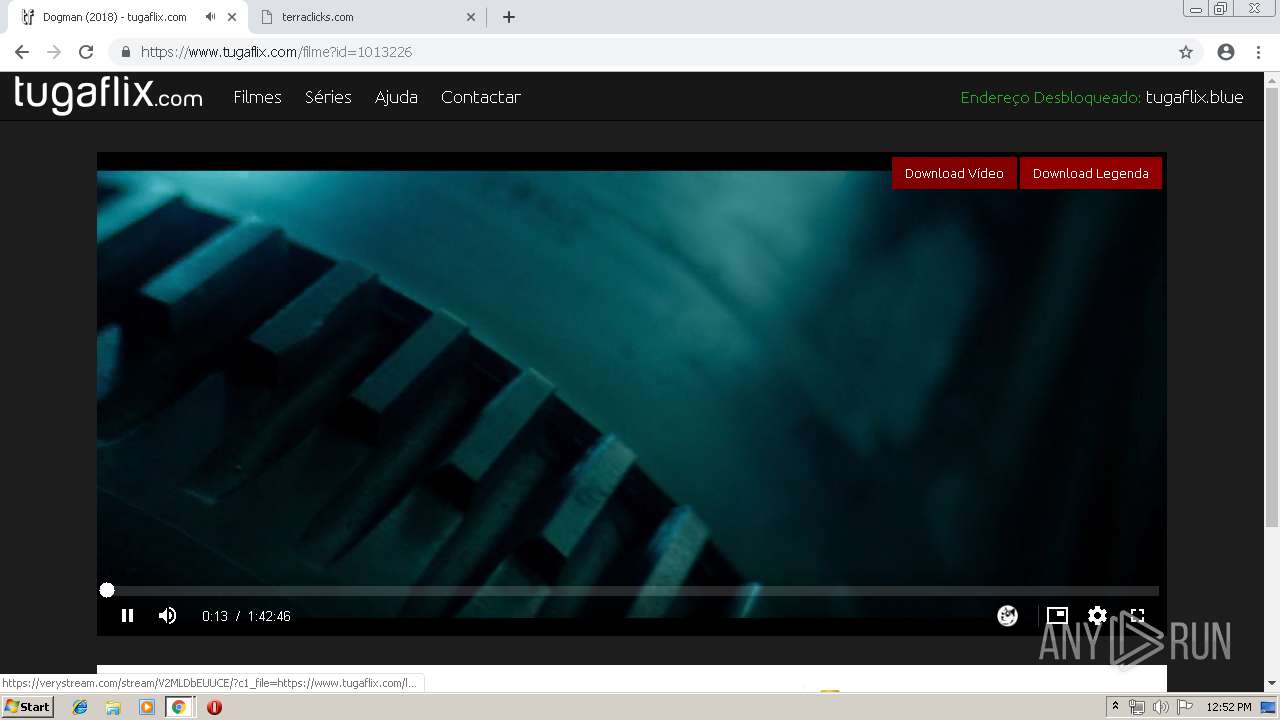Open the Contactar page

click(x=480, y=97)
